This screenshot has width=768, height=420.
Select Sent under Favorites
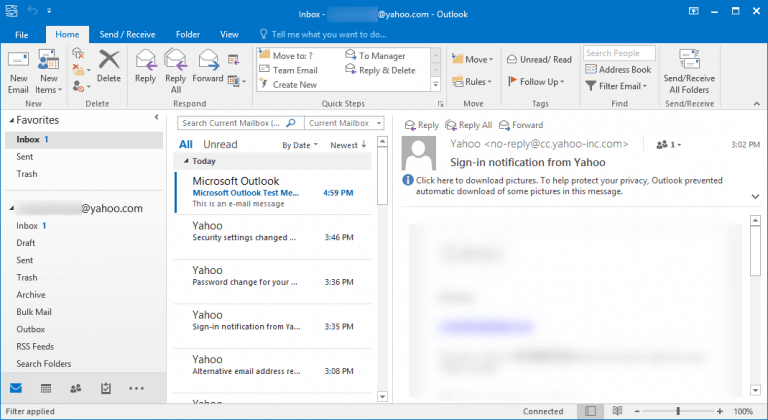(24, 156)
